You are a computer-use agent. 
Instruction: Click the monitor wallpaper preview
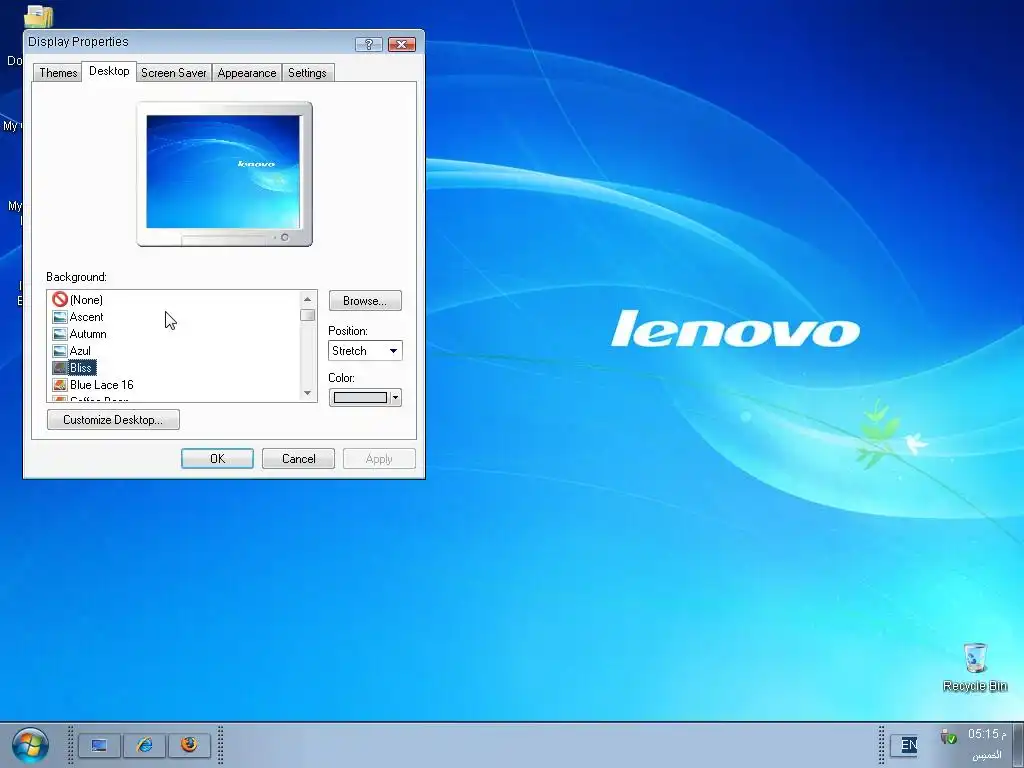(x=223, y=172)
